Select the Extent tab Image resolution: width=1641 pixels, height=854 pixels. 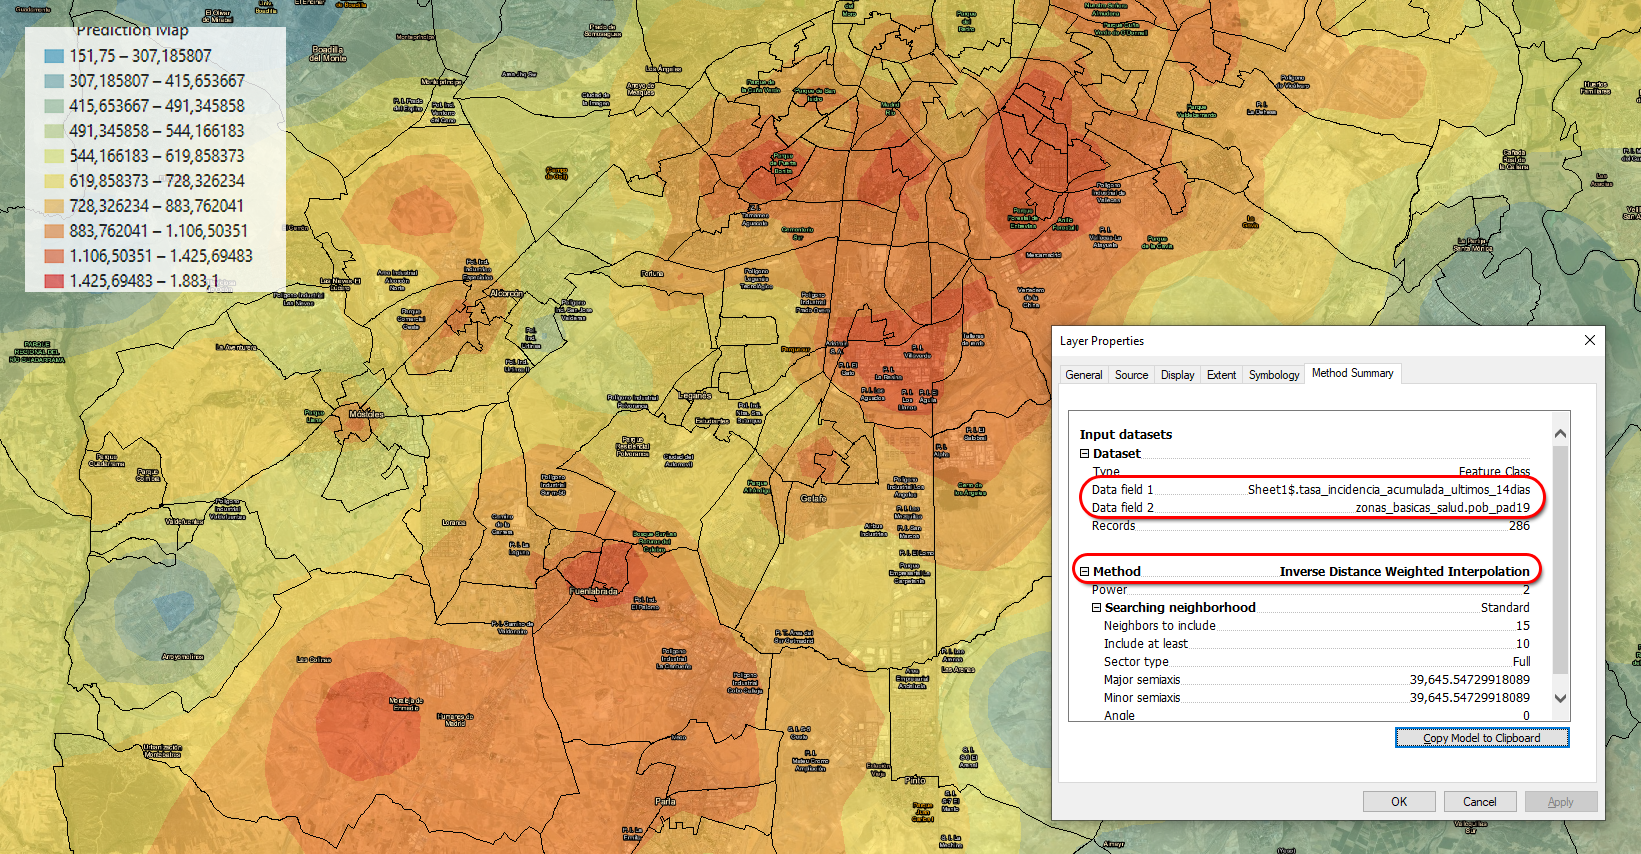click(x=1221, y=375)
